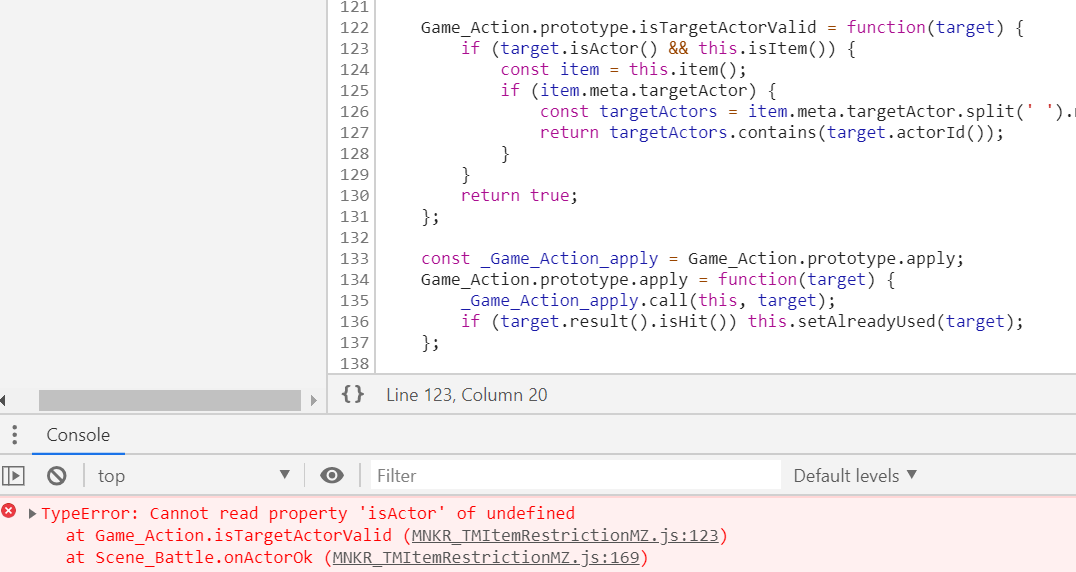
Task: Open the 'top' JavaScript context dropdown
Action: [x=194, y=475]
